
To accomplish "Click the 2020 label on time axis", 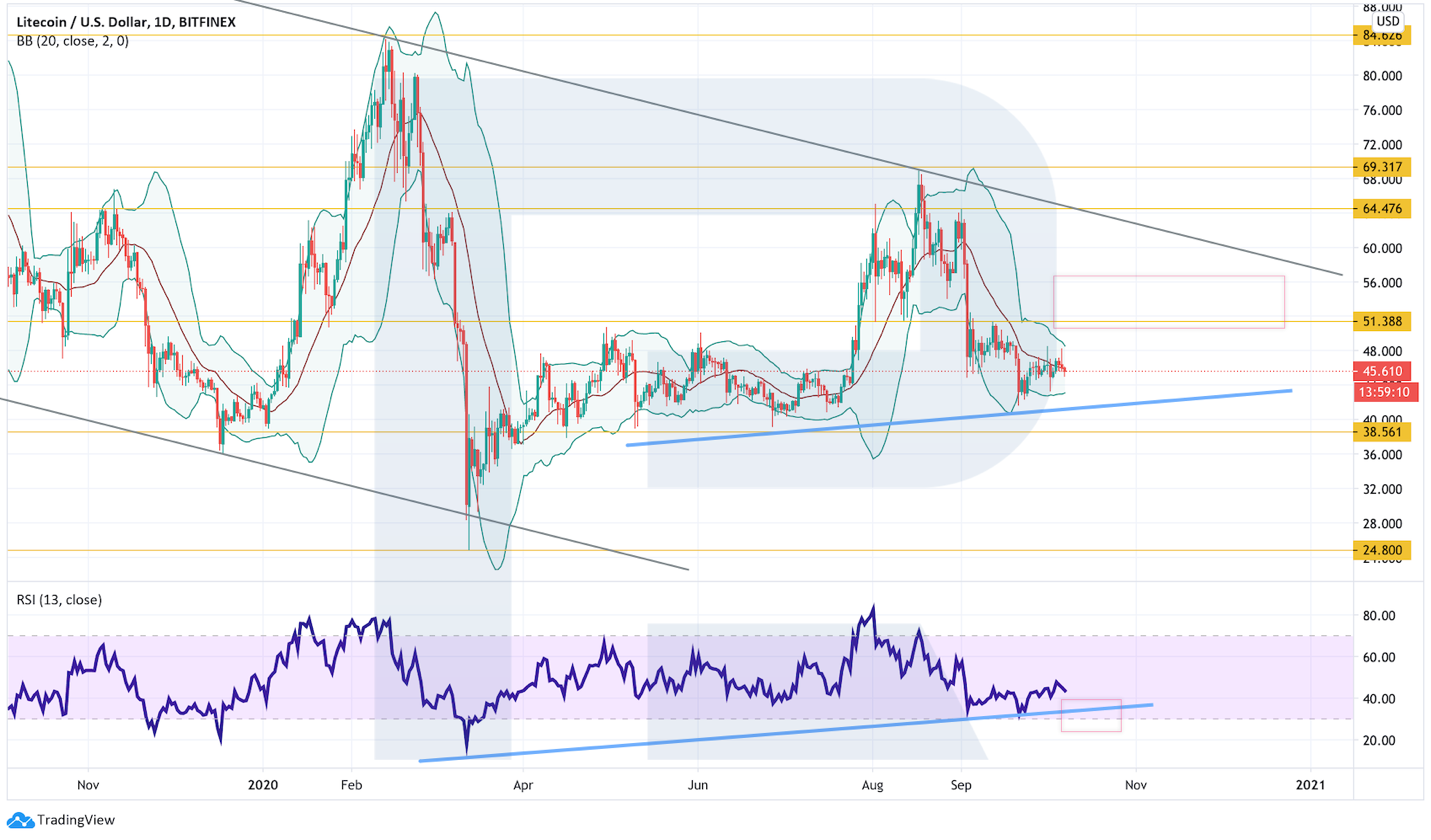I will [x=262, y=786].
